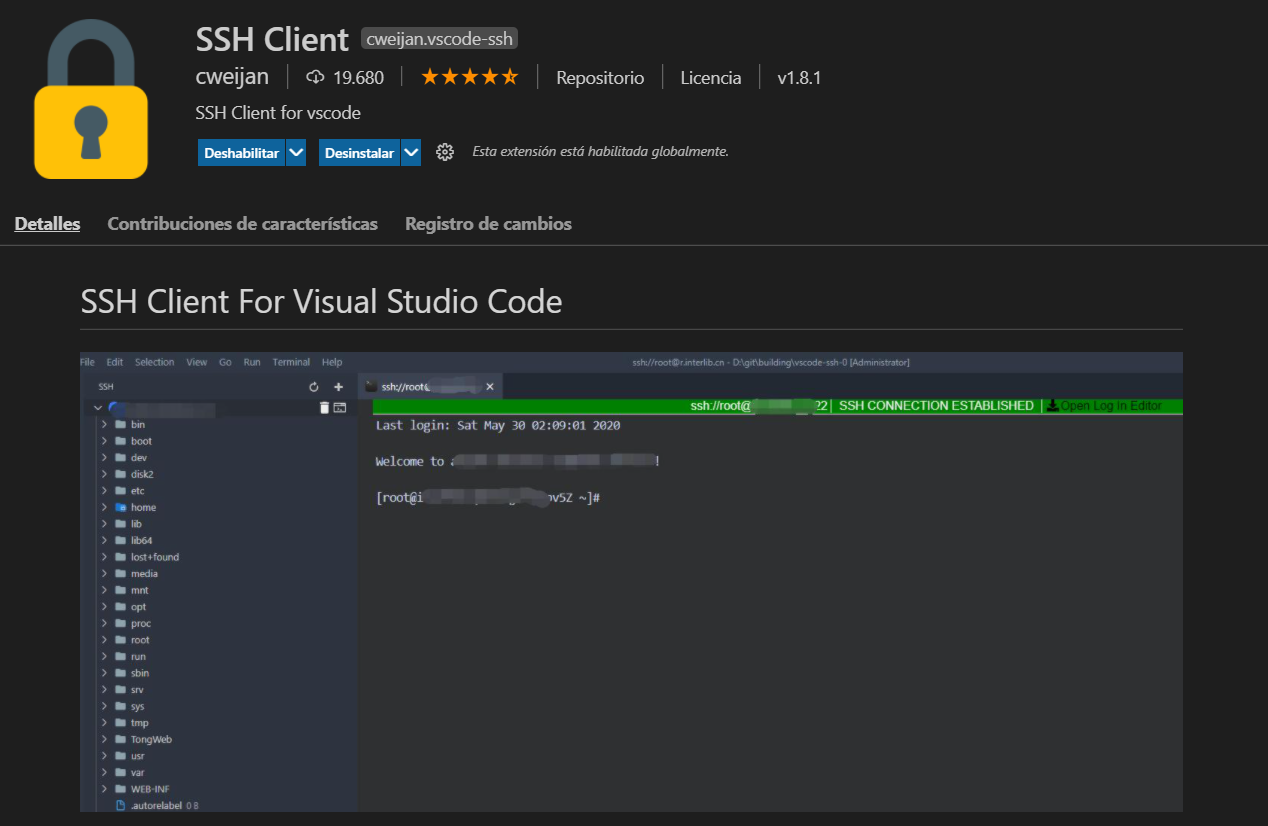Click the Desinstalar button
Viewport: 1268px width, 826px height.
click(x=359, y=153)
